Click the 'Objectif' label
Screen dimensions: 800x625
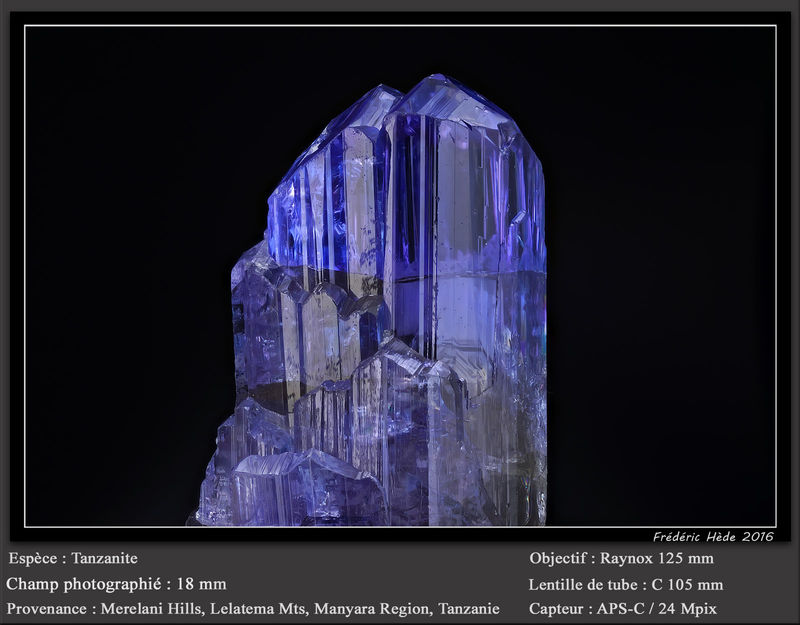(x=558, y=559)
